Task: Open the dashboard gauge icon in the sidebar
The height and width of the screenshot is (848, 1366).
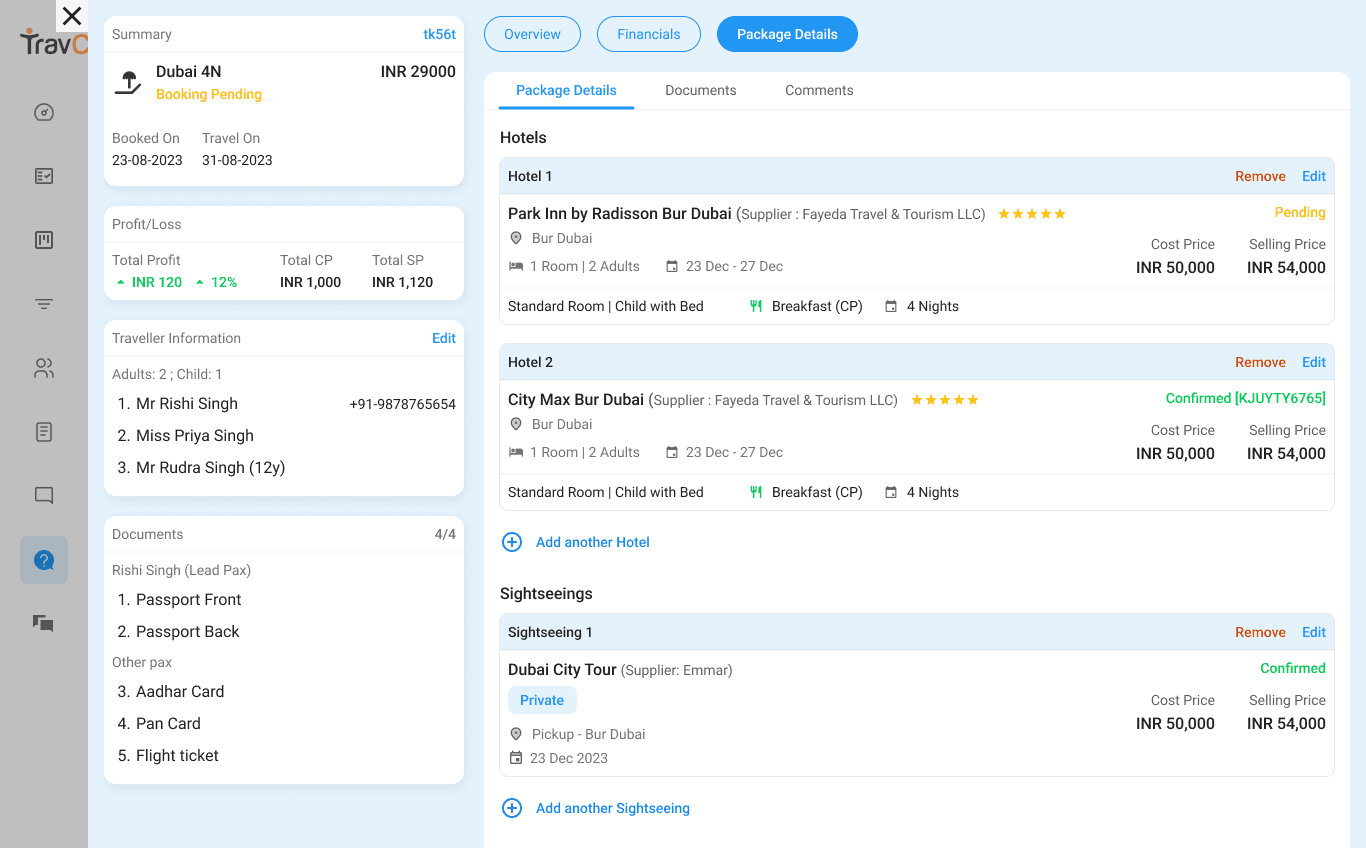Action: point(44,112)
